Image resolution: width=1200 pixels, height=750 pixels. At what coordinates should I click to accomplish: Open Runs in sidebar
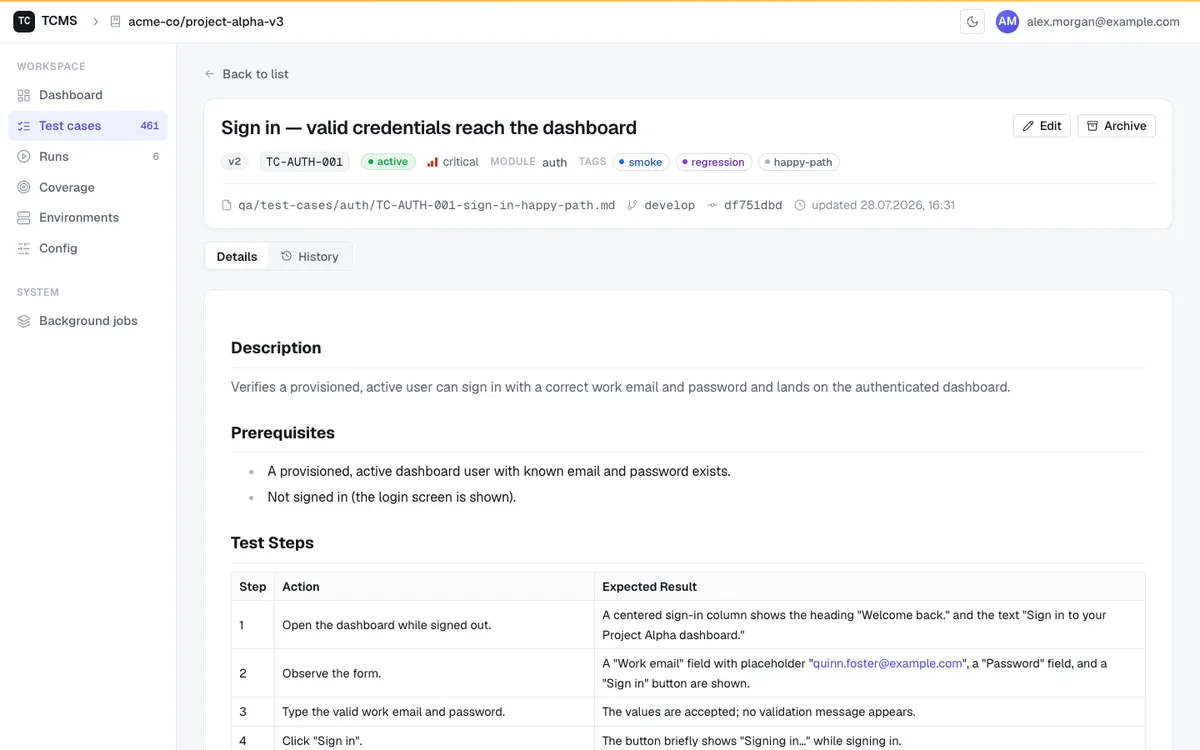88,156
